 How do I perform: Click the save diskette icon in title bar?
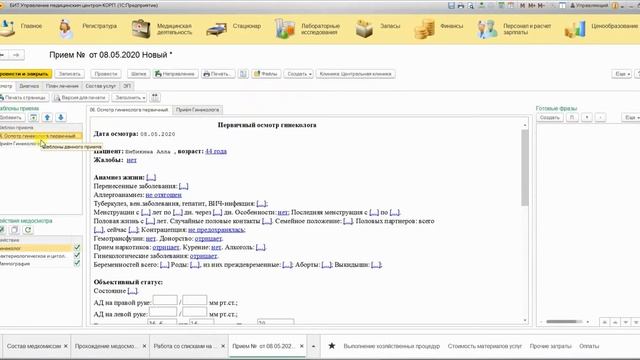click(x=451, y=6)
